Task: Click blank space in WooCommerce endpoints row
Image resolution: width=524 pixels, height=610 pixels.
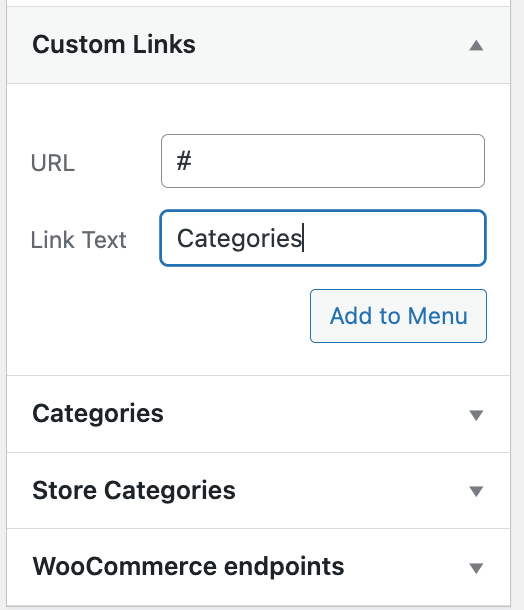Action: click(407, 567)
